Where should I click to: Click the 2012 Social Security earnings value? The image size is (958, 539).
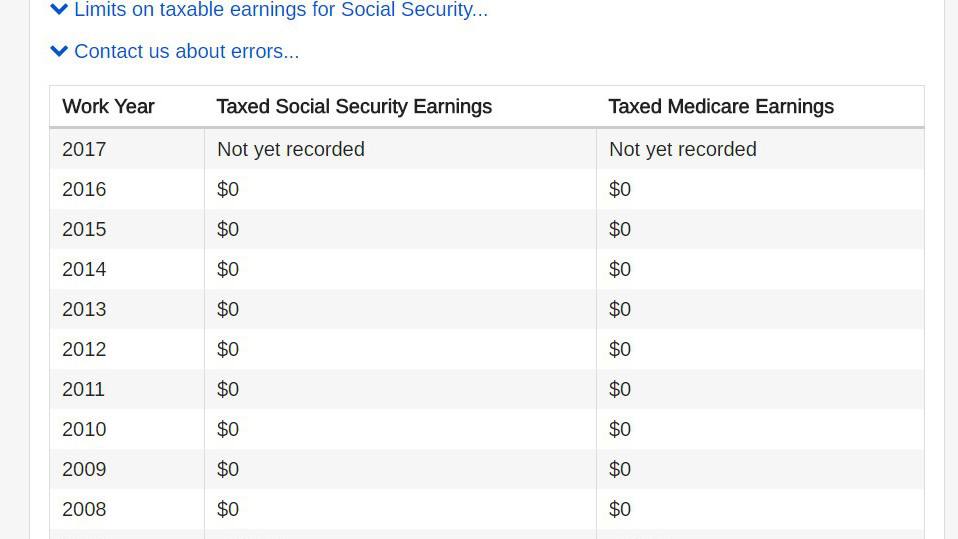(228, 349)
